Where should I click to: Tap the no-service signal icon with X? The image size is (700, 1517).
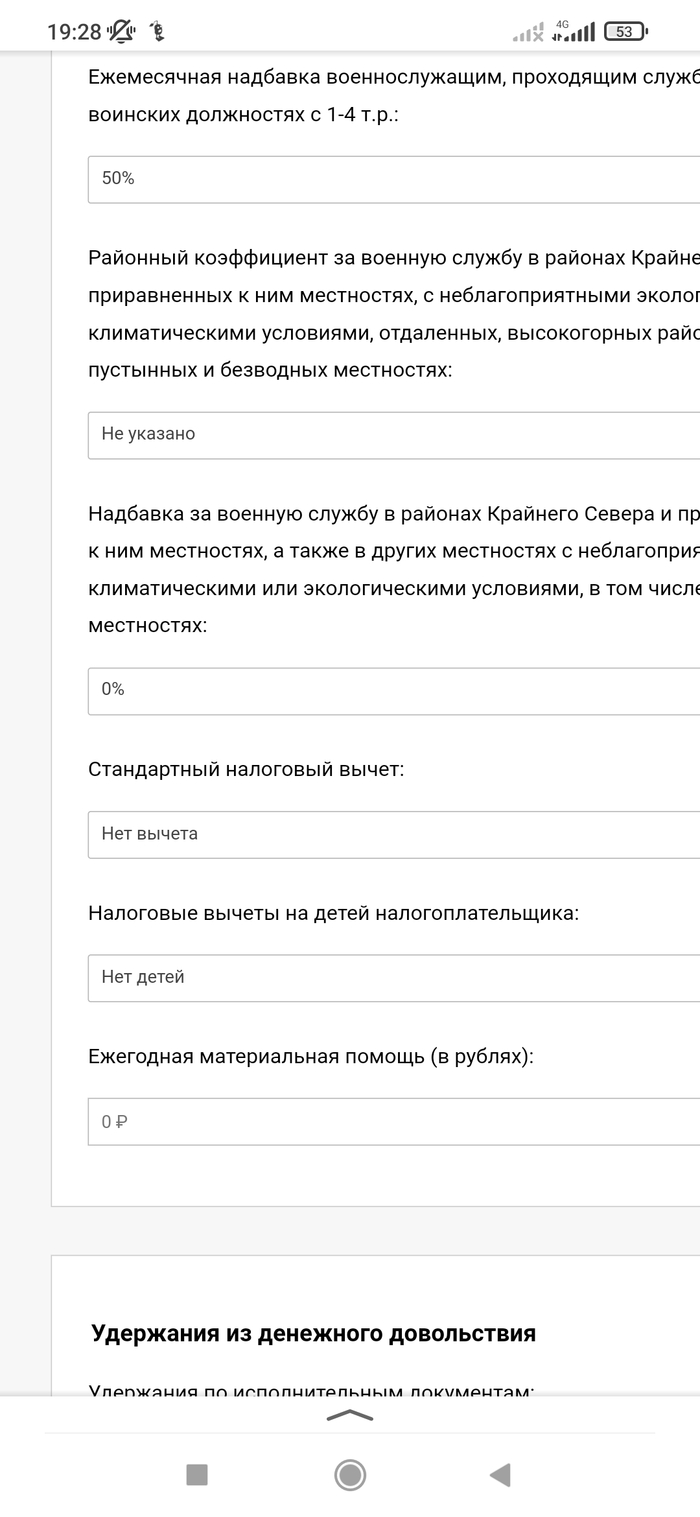(527, 33)
